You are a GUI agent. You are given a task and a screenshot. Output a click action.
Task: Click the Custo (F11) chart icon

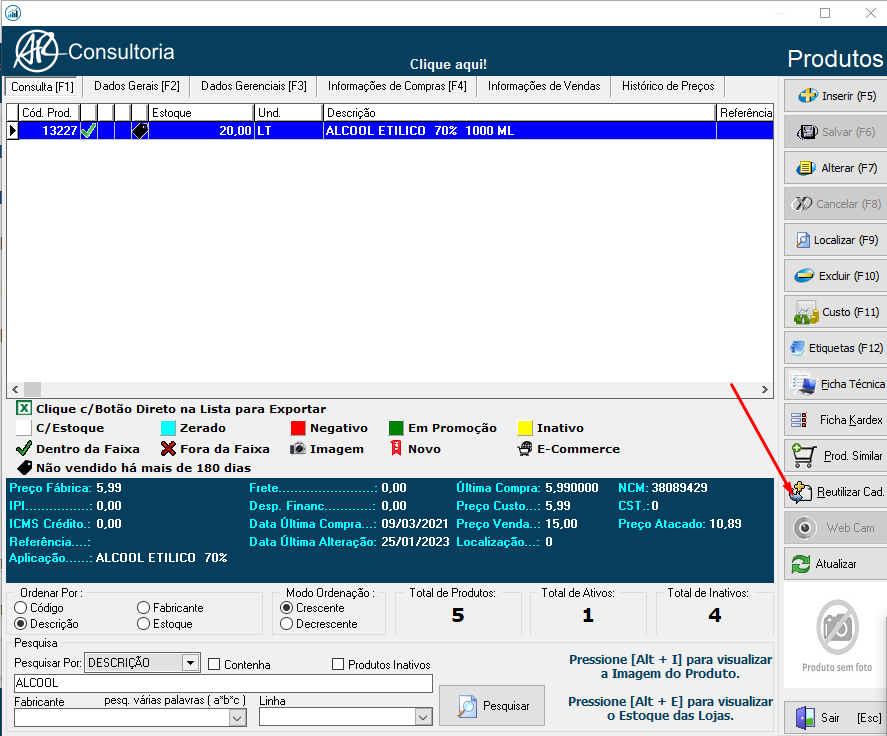[x=806, y=312]
